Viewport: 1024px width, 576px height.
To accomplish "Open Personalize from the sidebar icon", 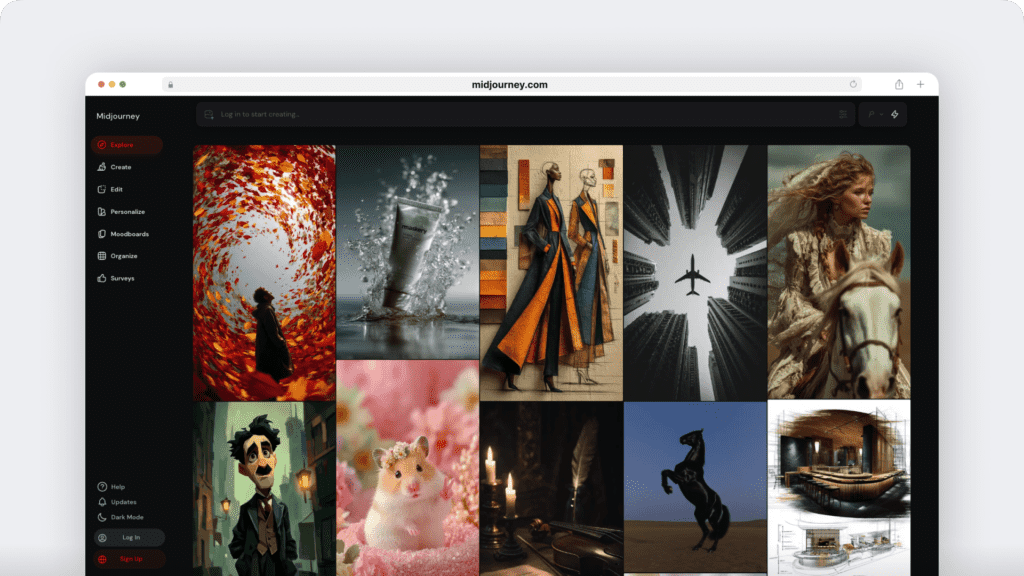I will point(102,212).
